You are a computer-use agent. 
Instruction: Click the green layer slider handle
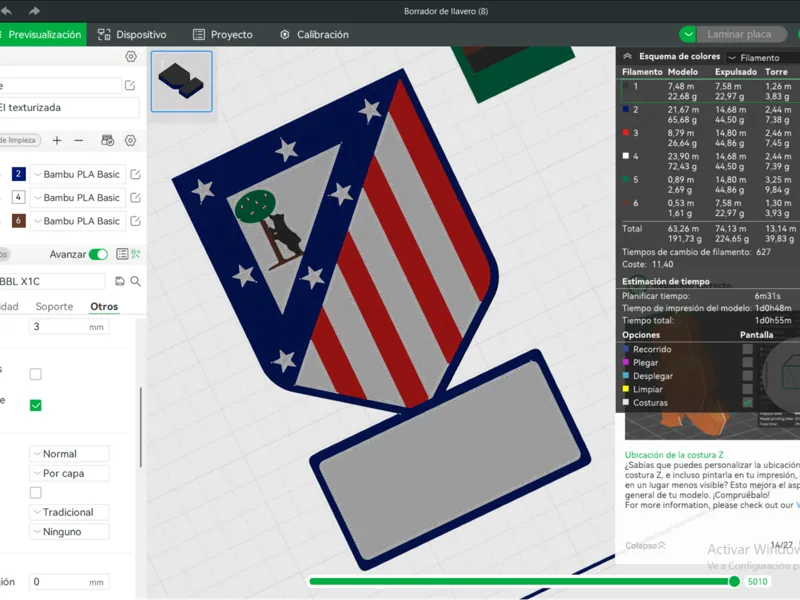(x=734, y=581)
